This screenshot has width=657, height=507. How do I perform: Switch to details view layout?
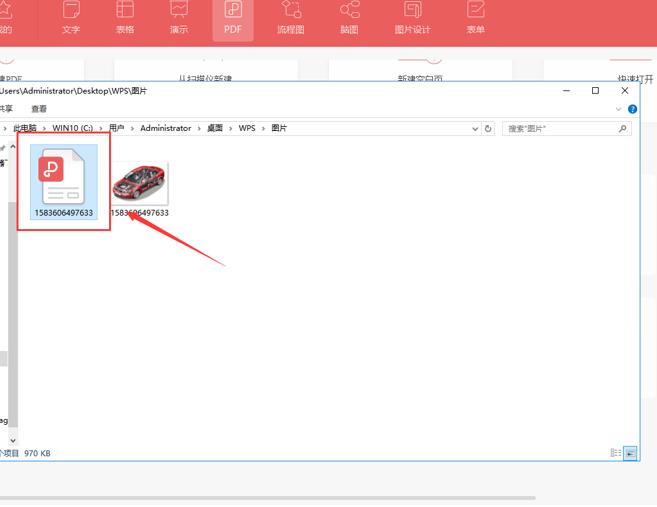616,453
